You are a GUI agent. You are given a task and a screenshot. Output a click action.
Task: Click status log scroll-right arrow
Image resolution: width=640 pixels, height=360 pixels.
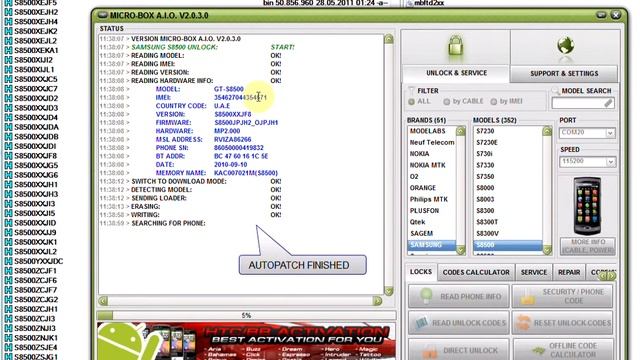point(378,301)
